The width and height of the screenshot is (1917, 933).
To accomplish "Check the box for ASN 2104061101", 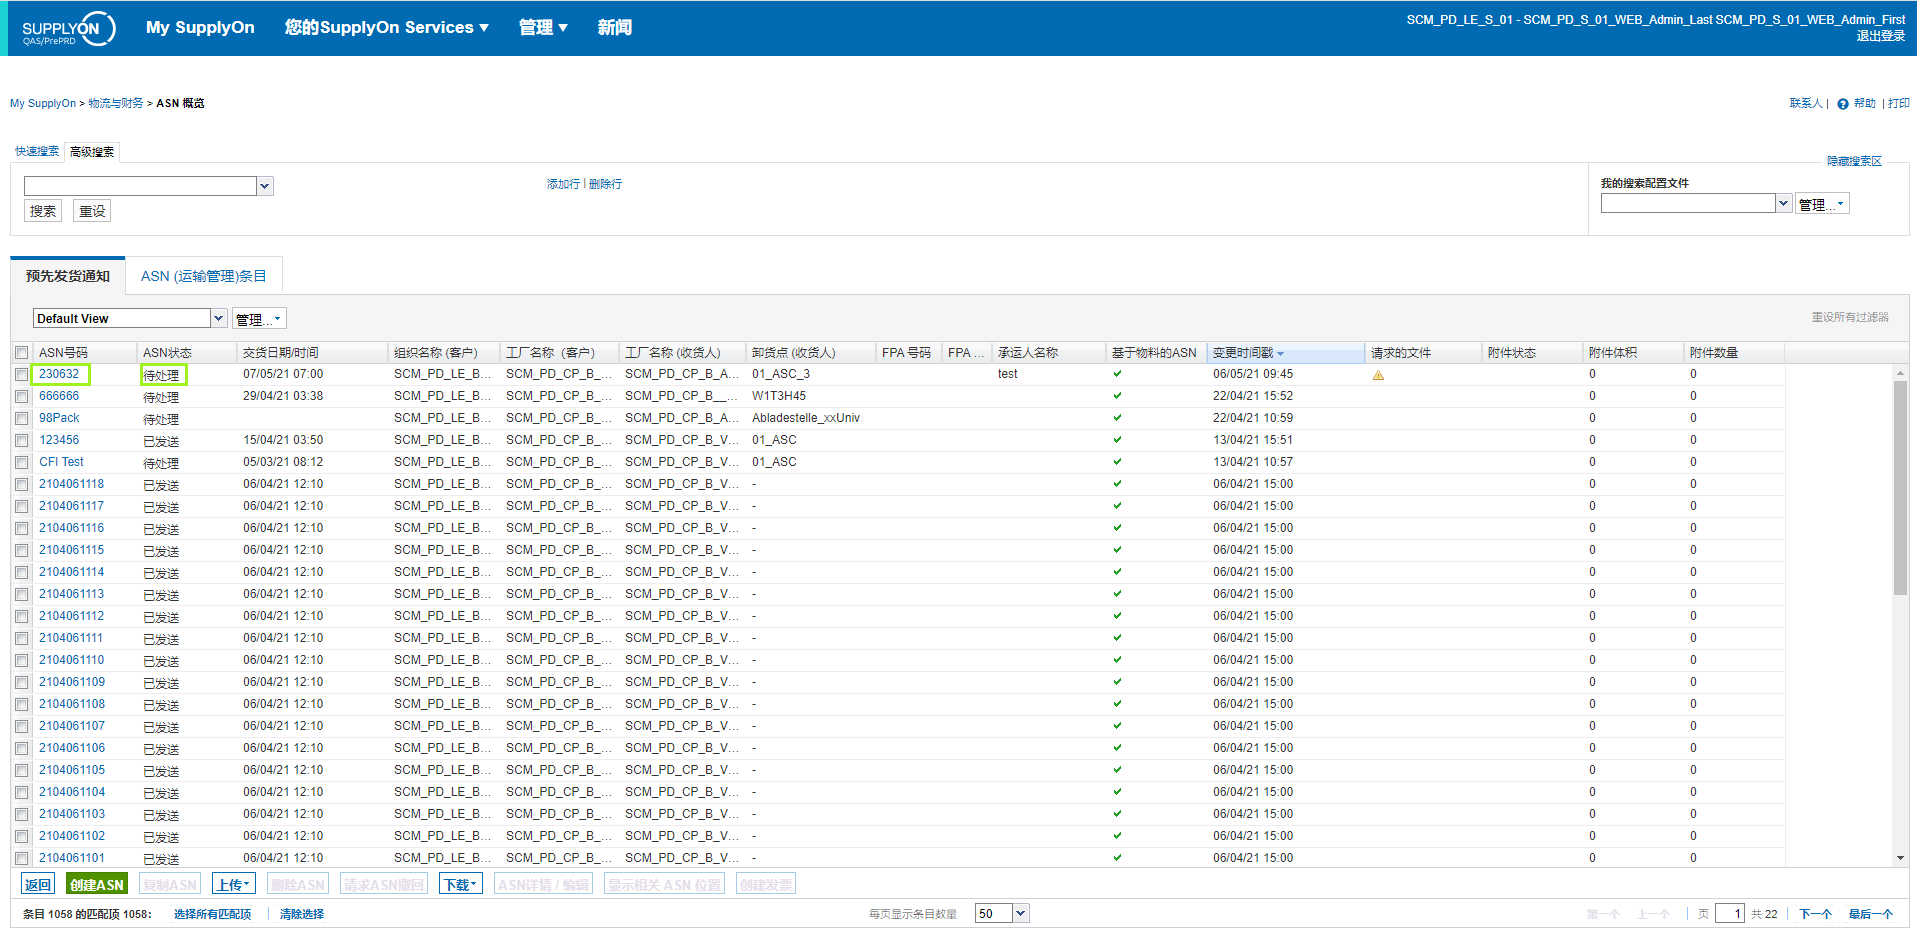I will pos(21,858).
